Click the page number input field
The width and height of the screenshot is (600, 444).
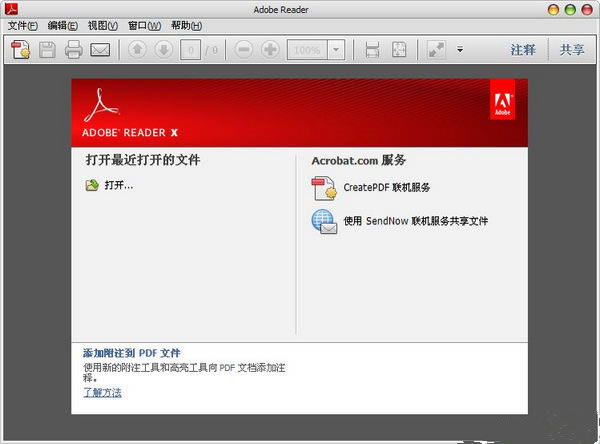point(191,50)
